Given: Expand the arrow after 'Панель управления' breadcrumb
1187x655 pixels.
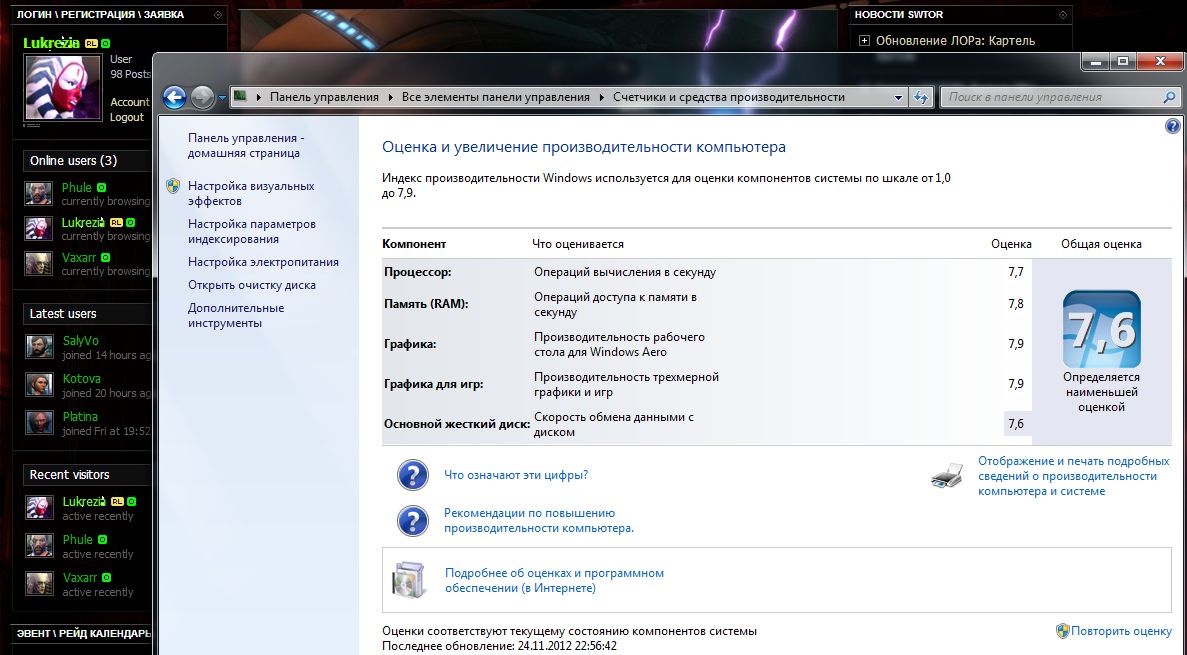Looking at the screenshot, I should pos(390,97).
